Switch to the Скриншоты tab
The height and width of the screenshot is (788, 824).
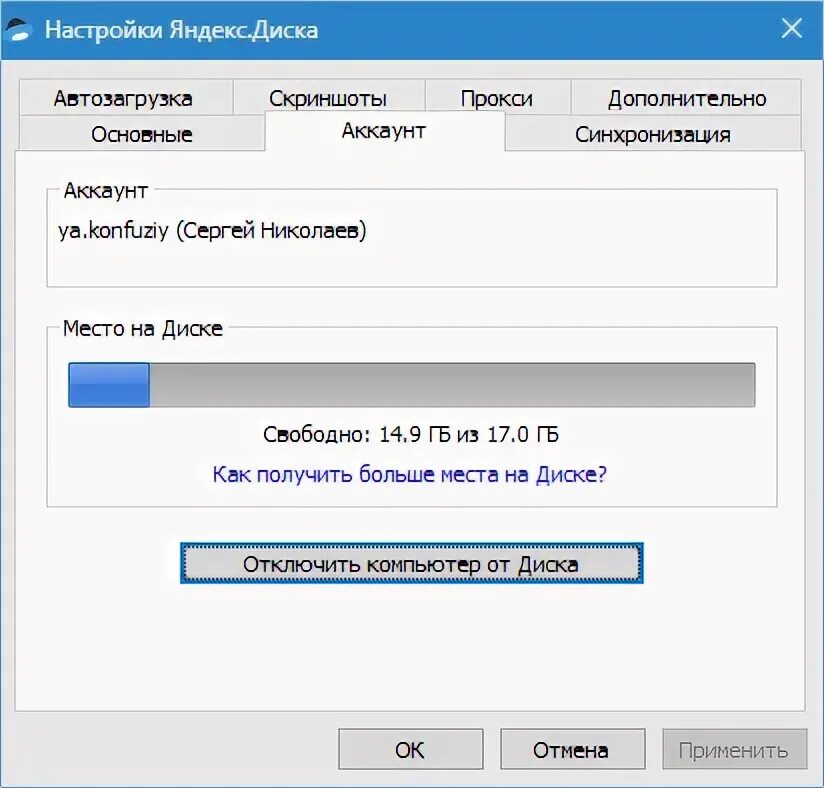(329, 98)
